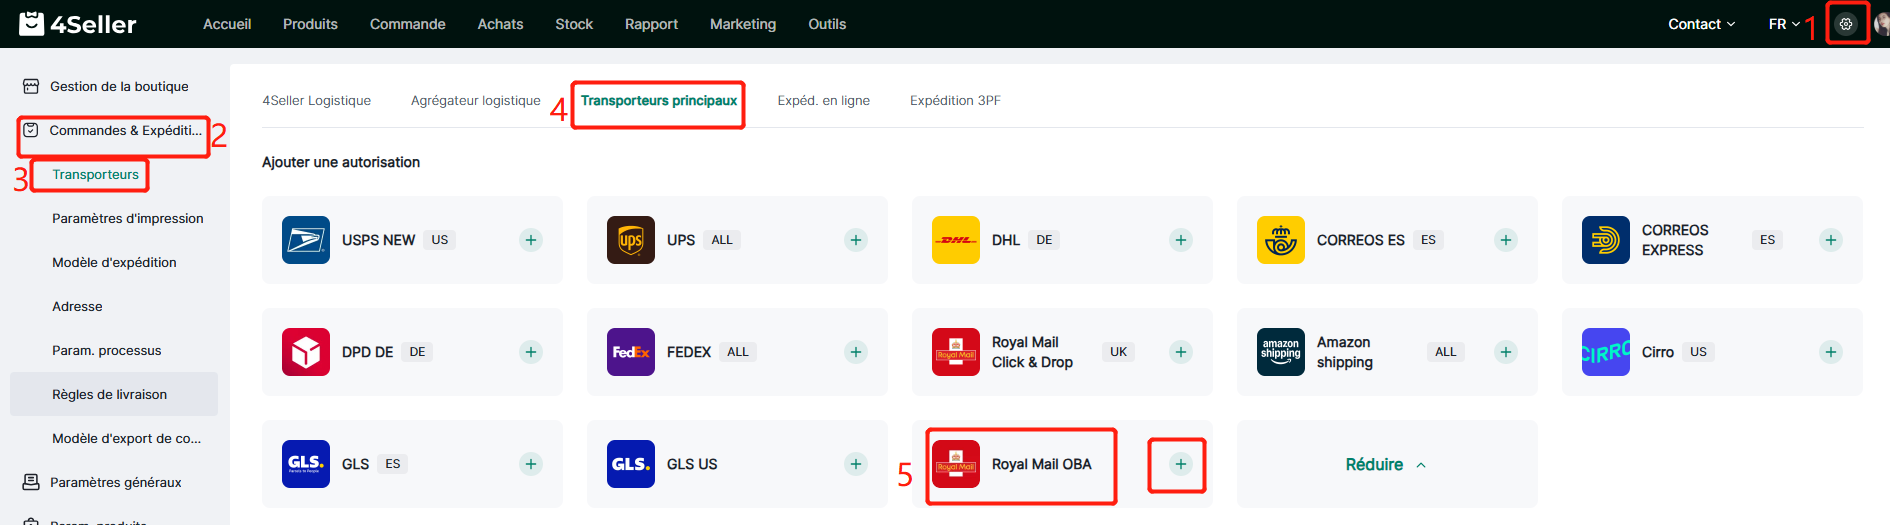The width and height of the screenshot is (1890, 525).
Task: Open the Contact dropdown
Action: click(1700, 24)
